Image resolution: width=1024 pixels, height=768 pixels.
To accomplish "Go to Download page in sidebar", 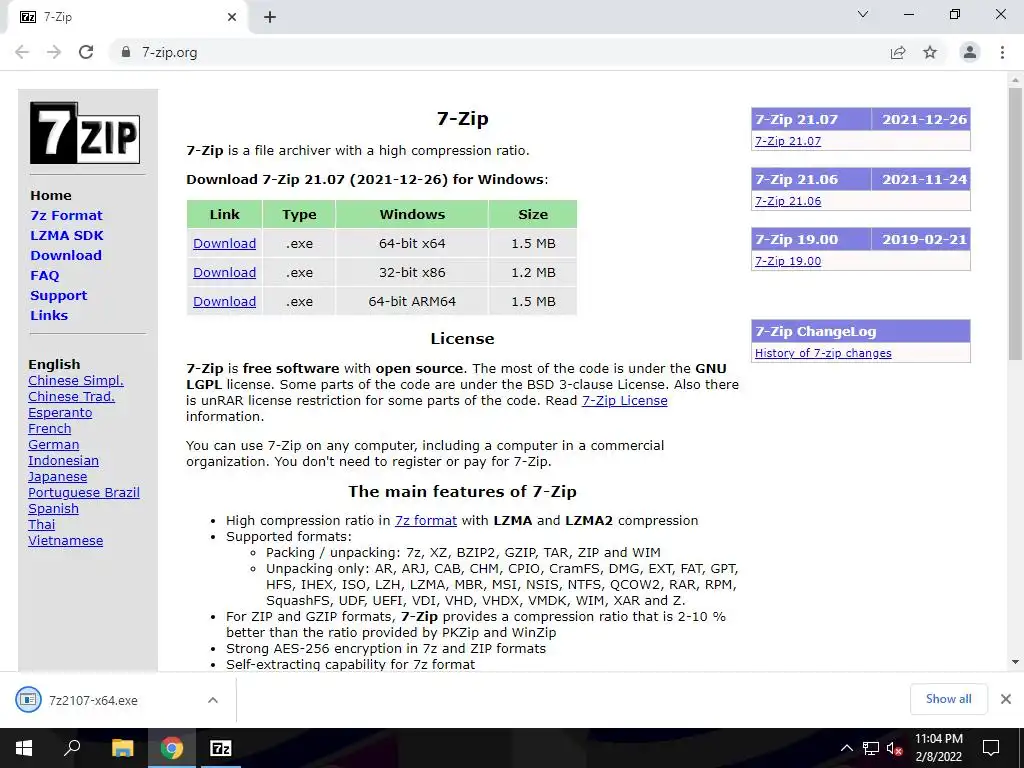I will tap(66, 255).
